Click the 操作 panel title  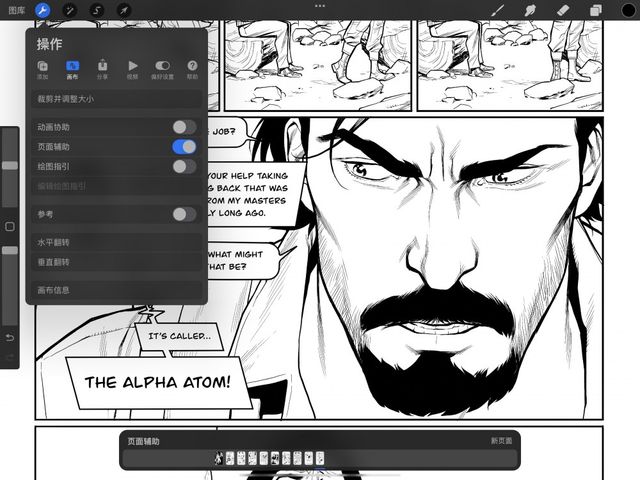(49, 44)
